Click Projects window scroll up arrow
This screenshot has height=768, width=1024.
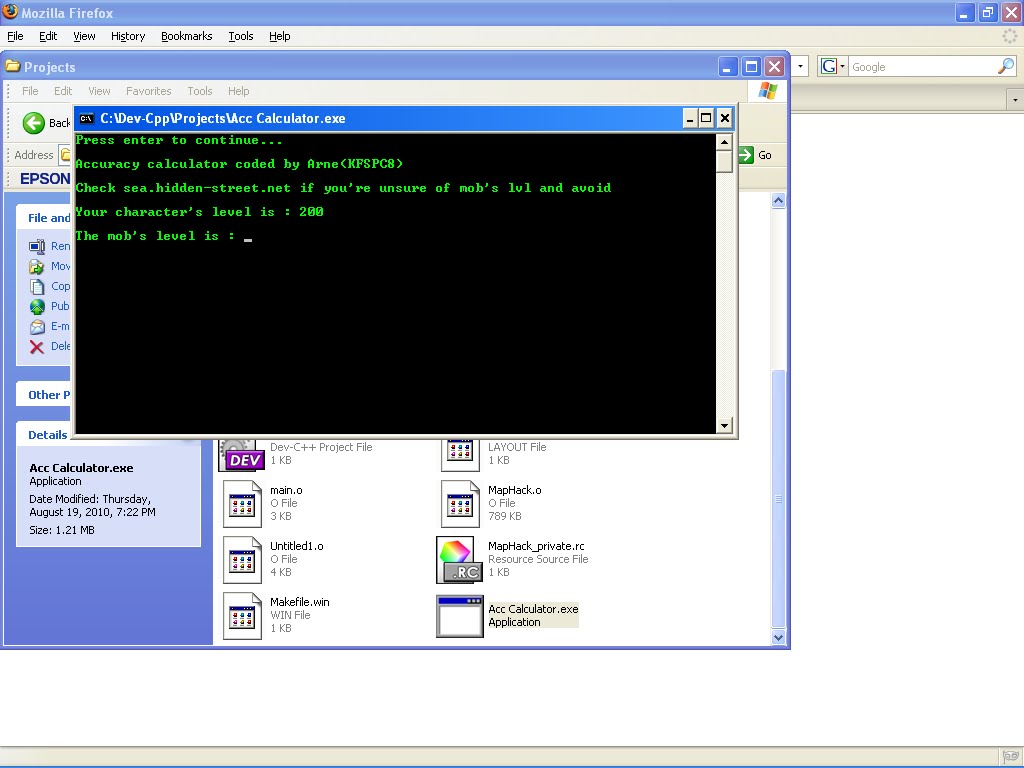pos(778,200)
